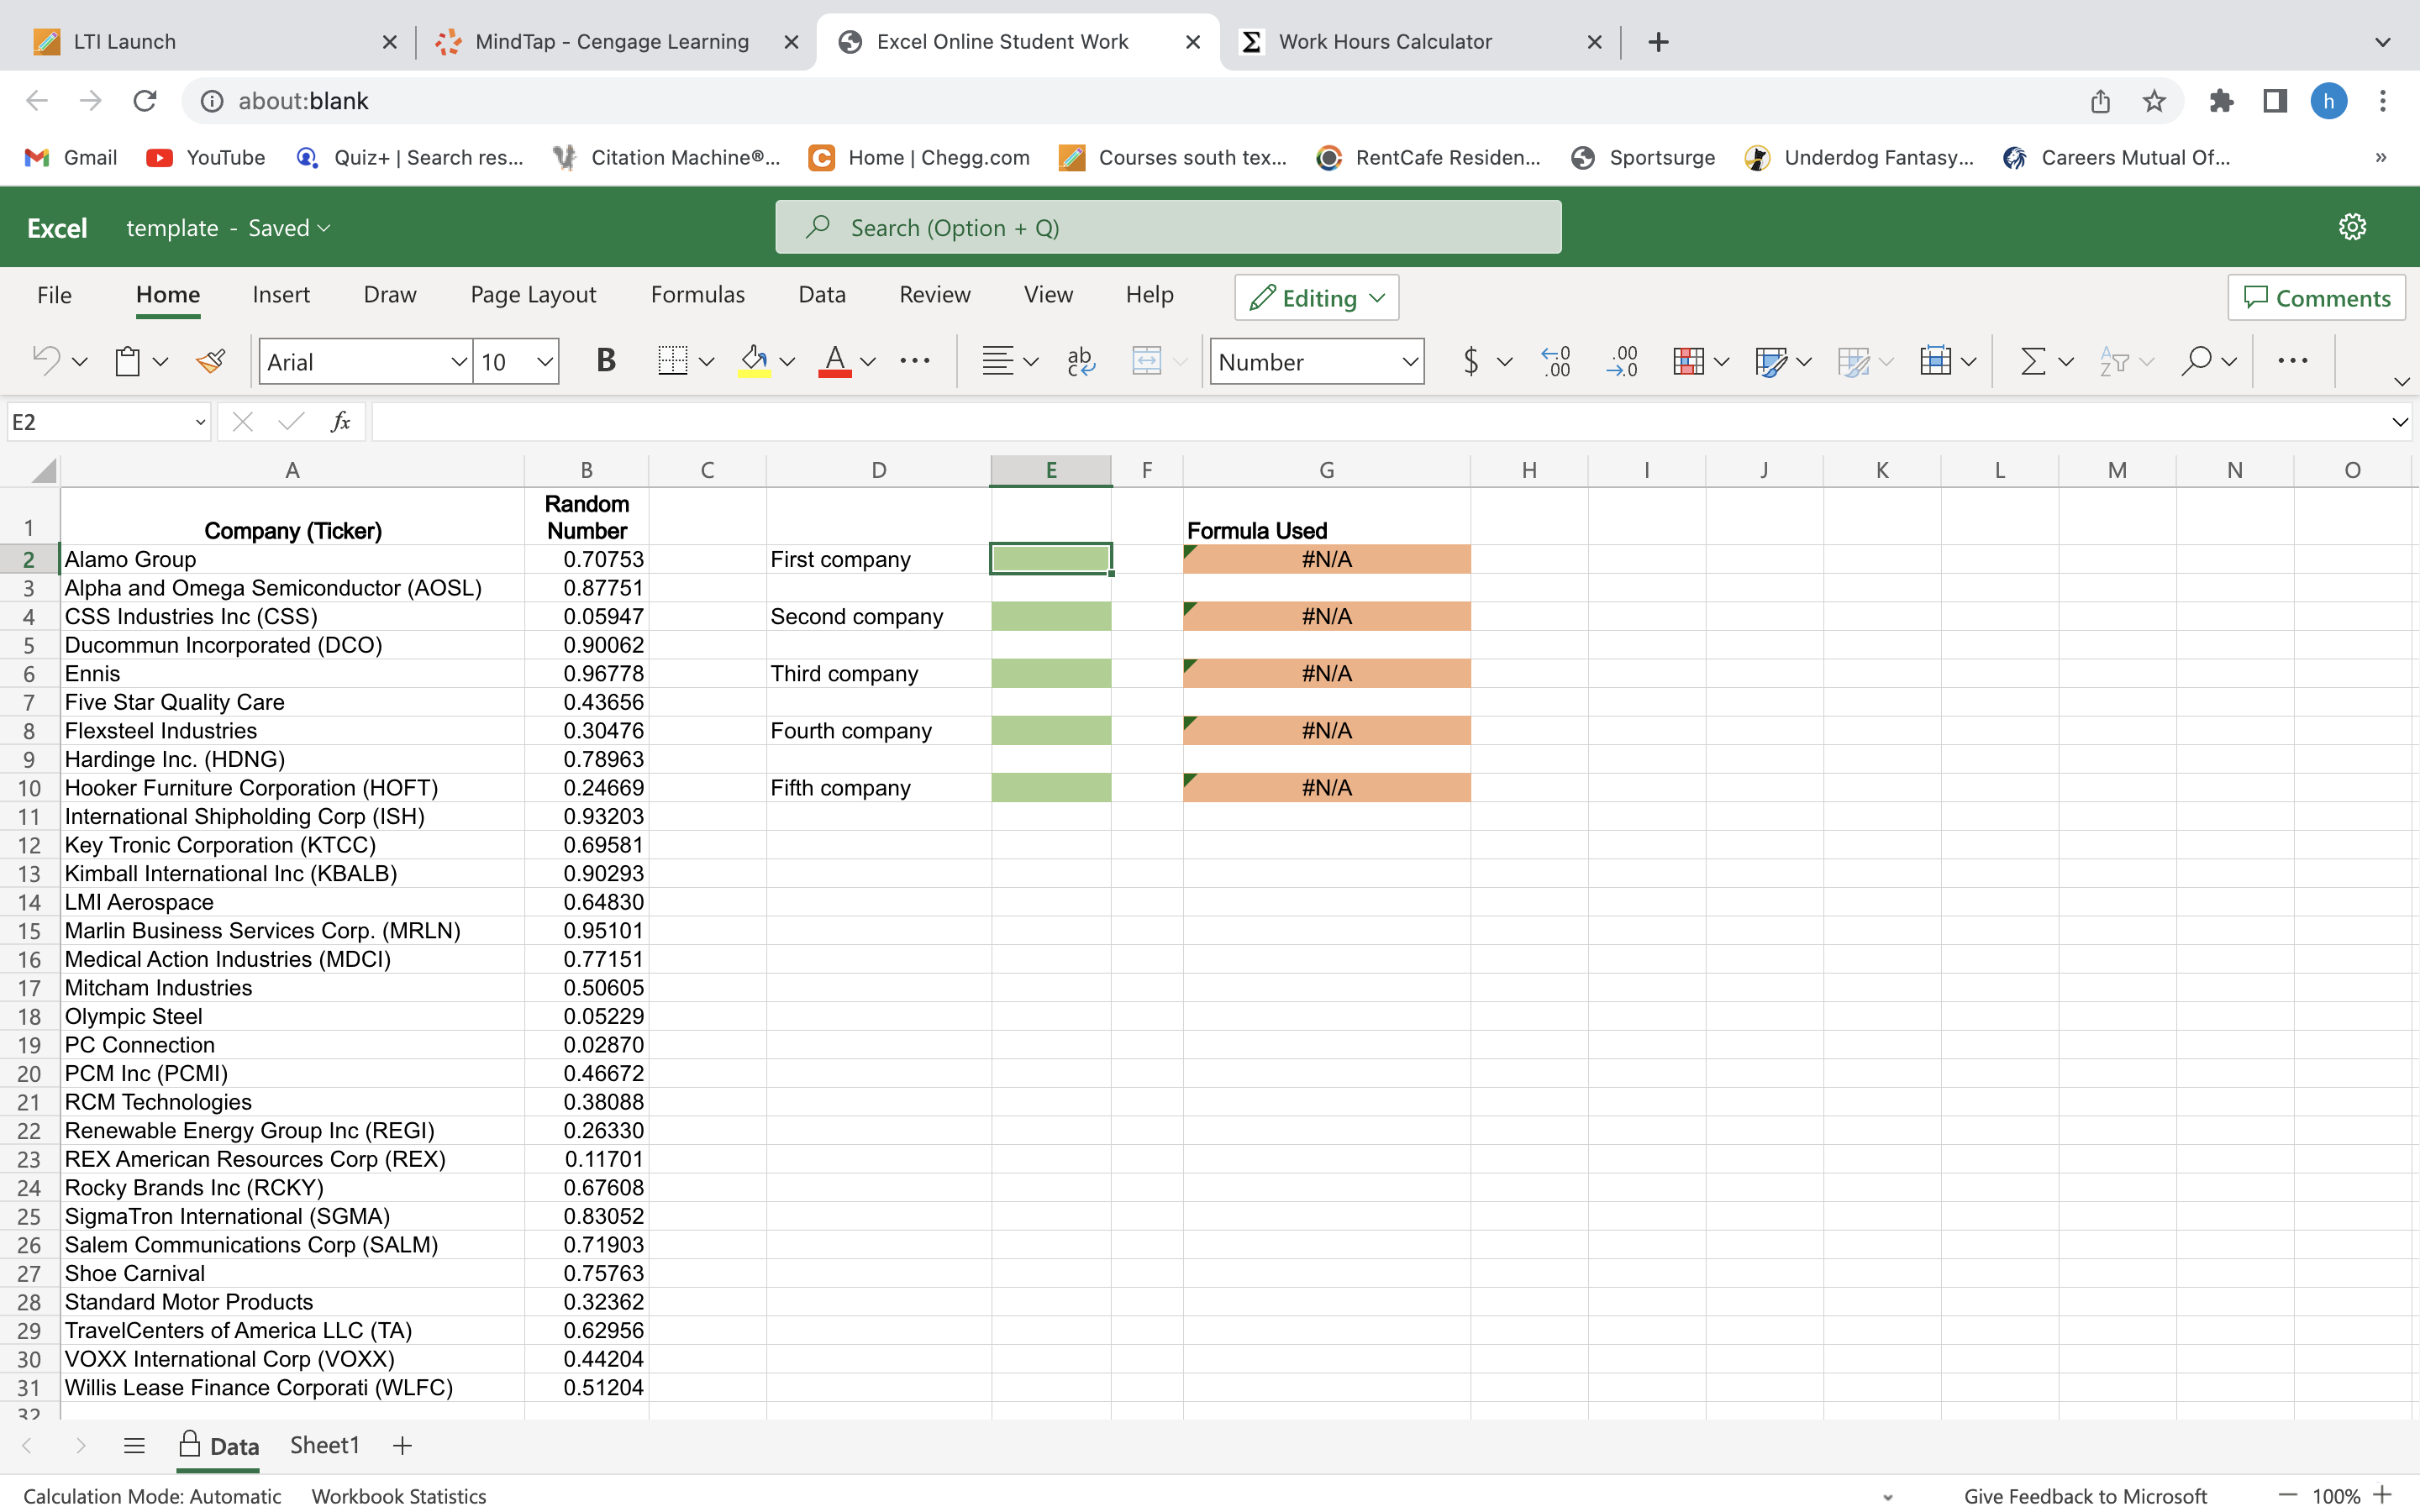Expand the formula bar chevron
This screenshot has width=2420, height=1512.
[2399, 422]
